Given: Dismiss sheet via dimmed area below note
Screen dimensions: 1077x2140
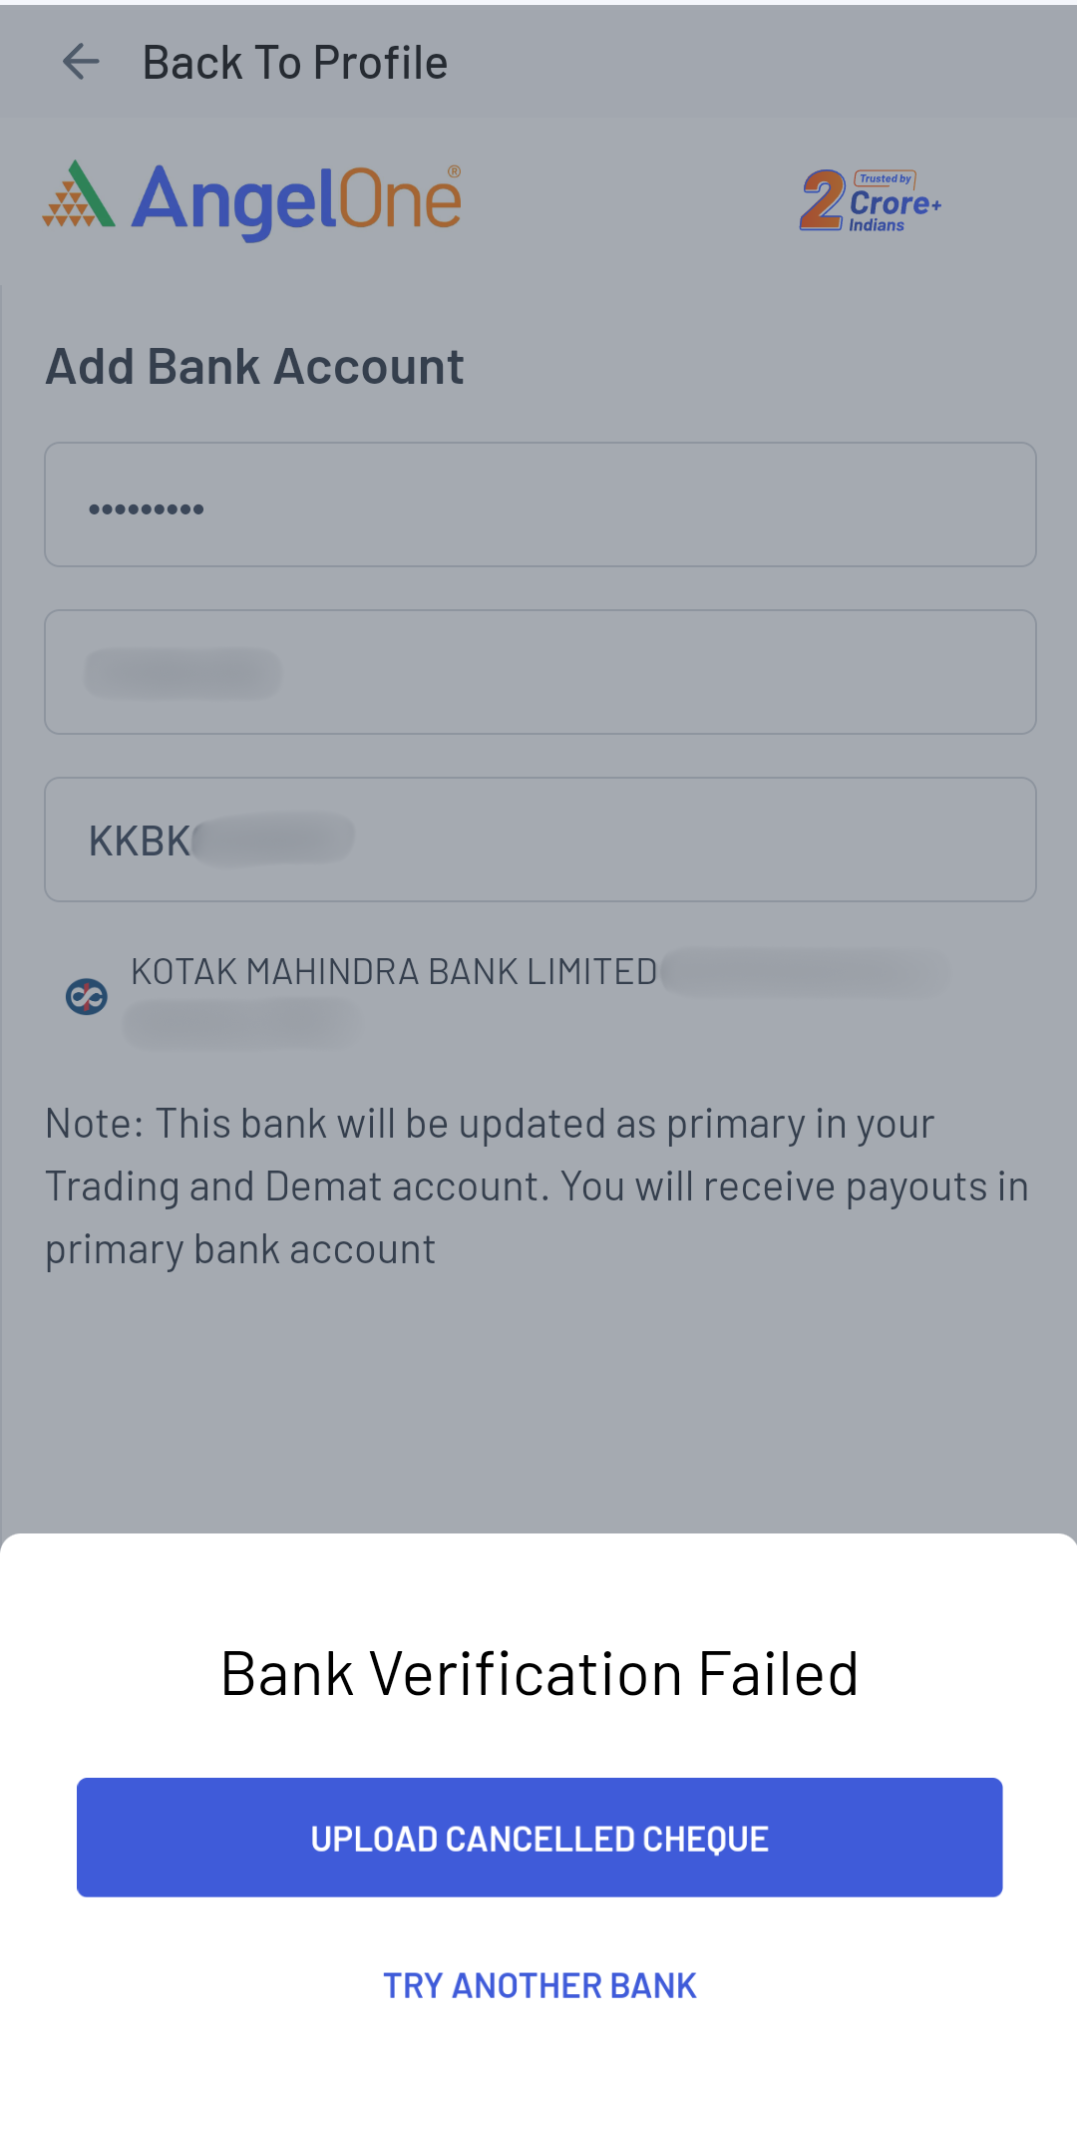Looking at the screenshot, I should (540, 1400).
